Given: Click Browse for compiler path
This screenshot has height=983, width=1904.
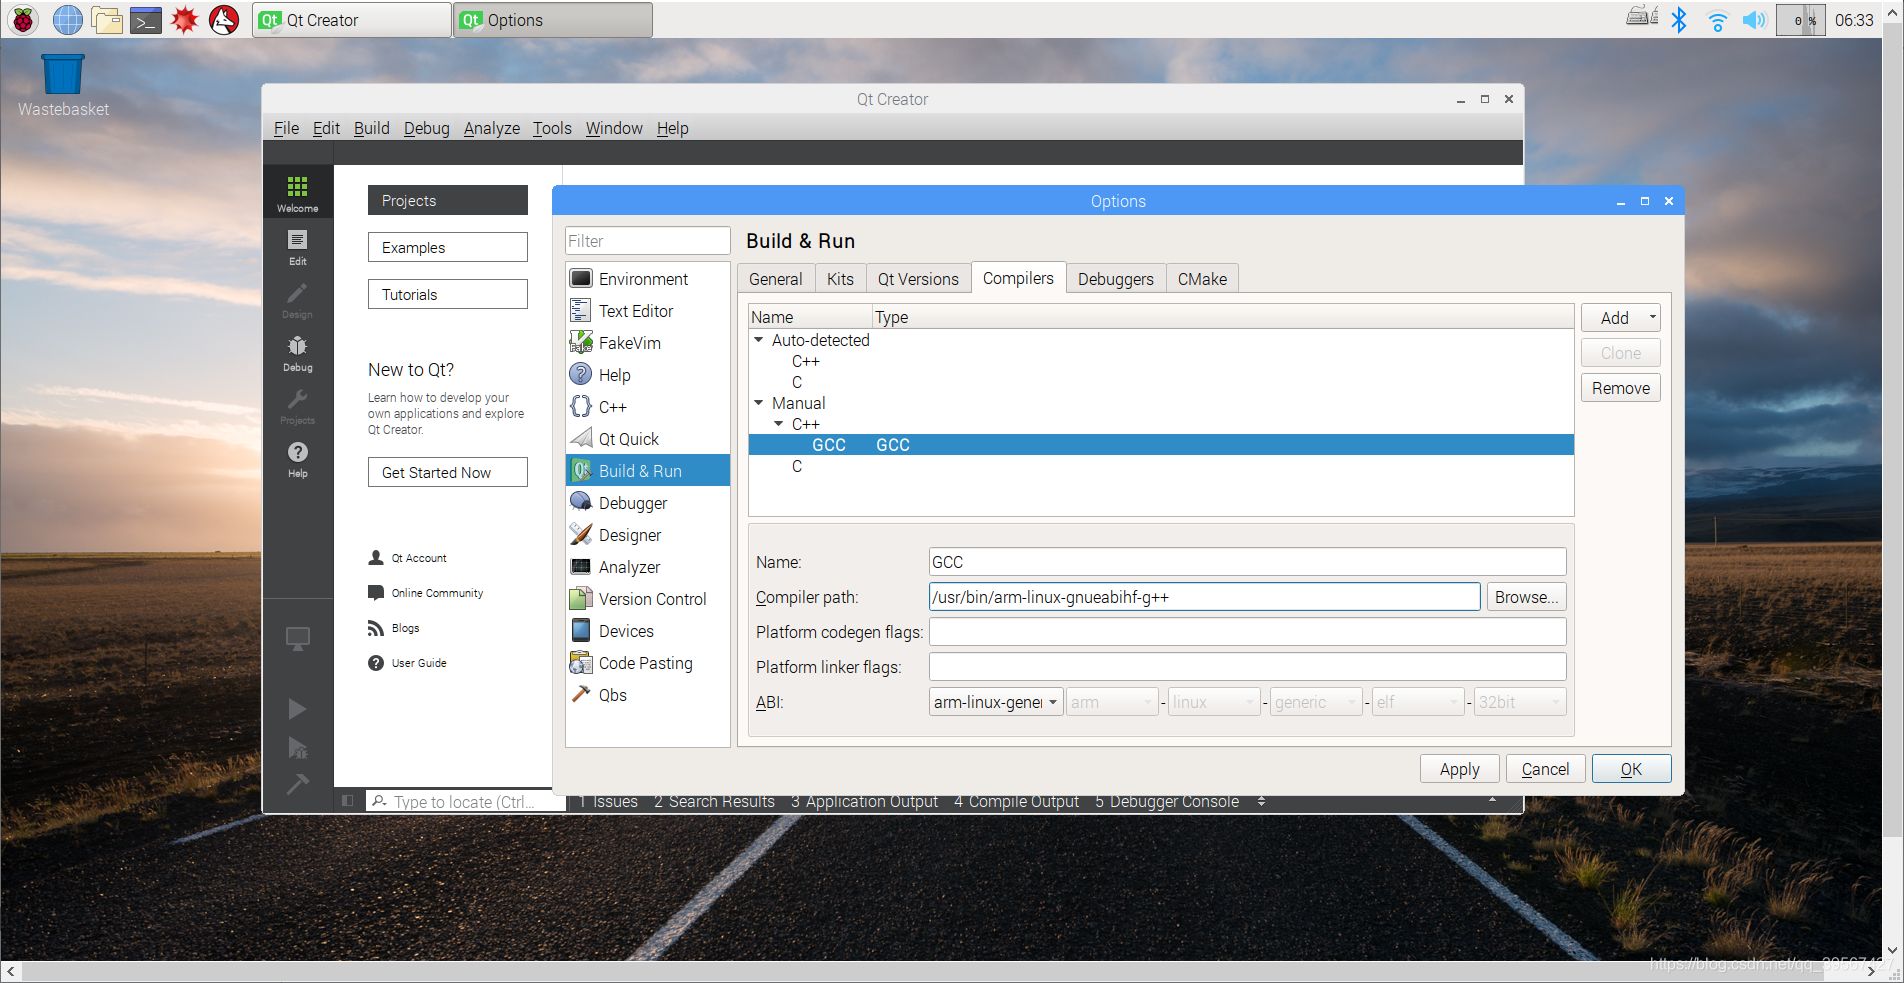Looking at the screenshot, I should click(1526, 597).
